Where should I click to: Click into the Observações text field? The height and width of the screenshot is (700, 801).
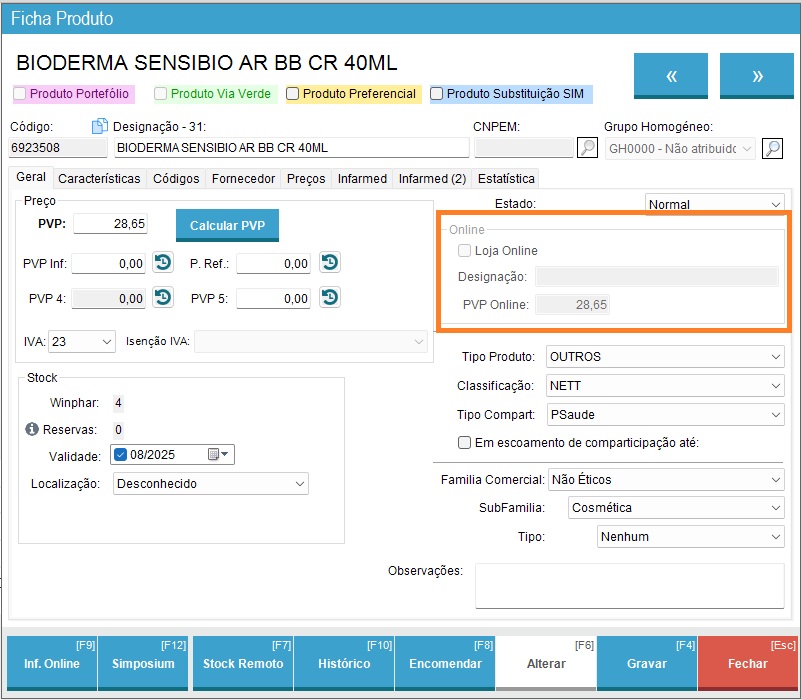[x=629, y=585]
